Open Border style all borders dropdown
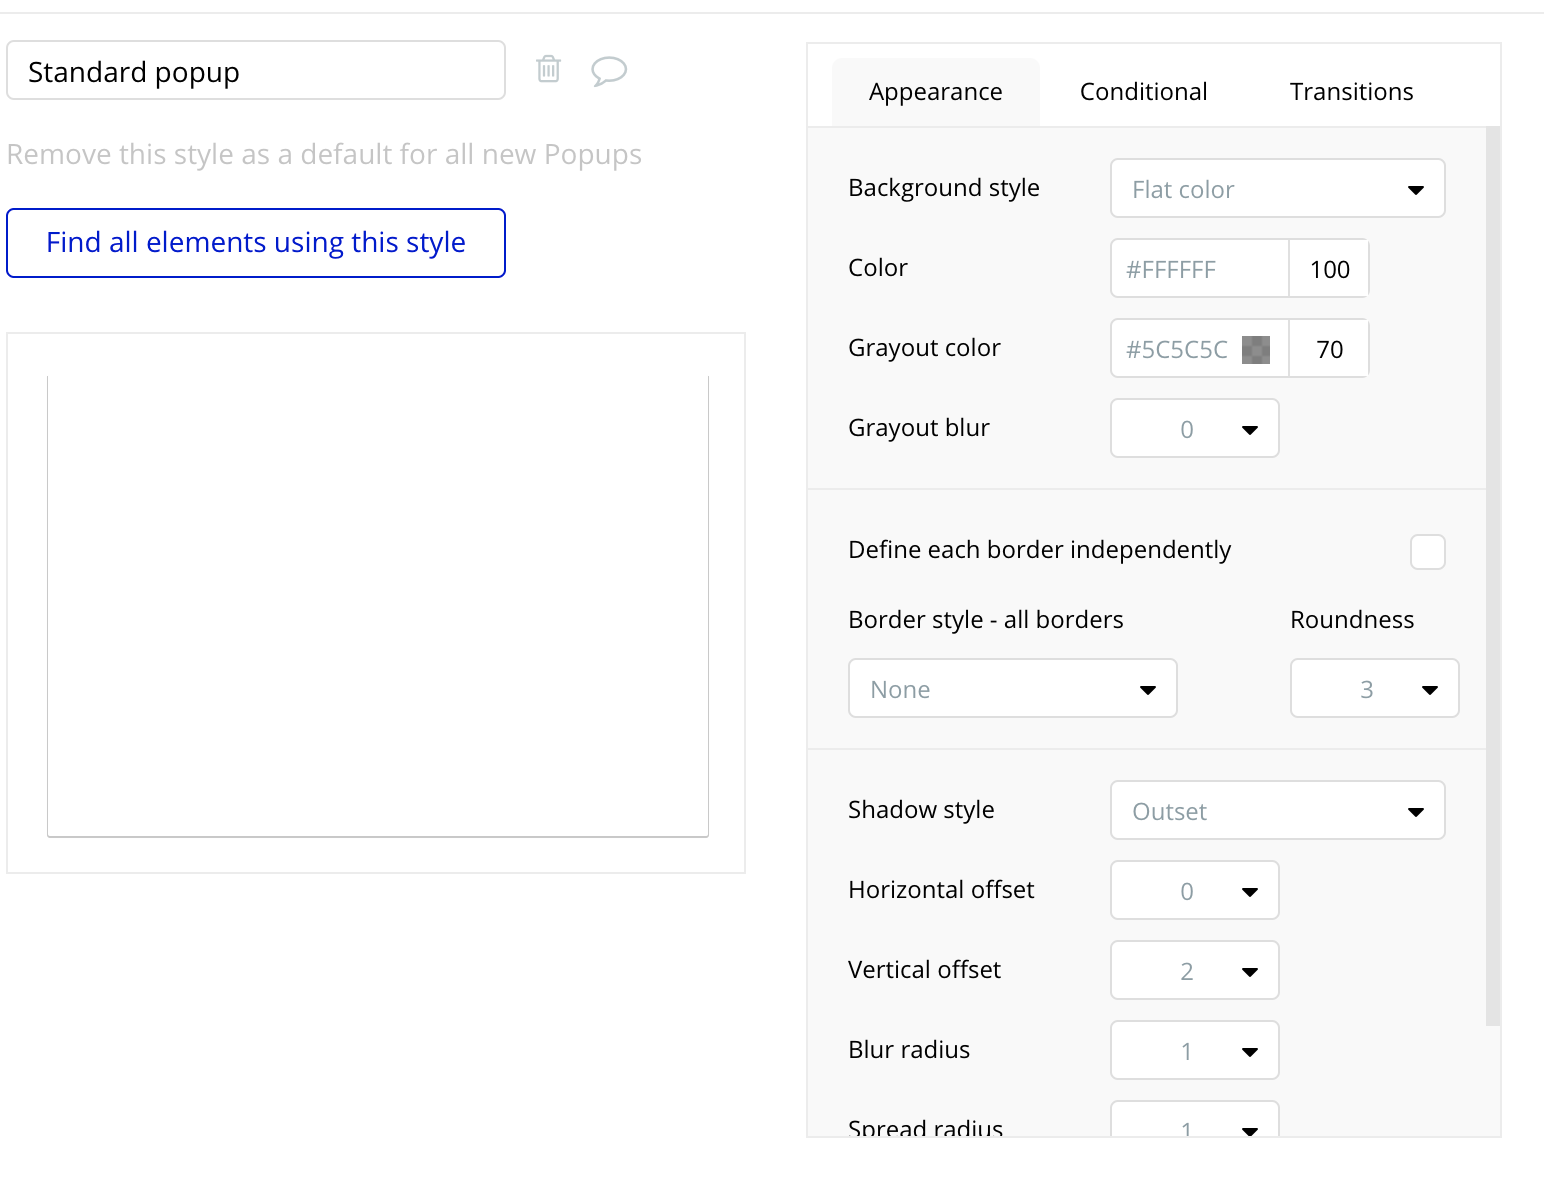The width and height of the screenshot is (1544, 1188). [1012, 689]
